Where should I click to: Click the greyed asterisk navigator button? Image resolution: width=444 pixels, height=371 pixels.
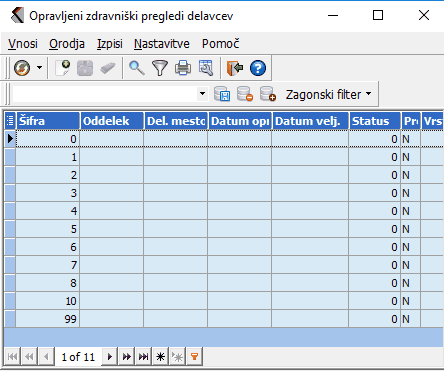pos(177,357)
